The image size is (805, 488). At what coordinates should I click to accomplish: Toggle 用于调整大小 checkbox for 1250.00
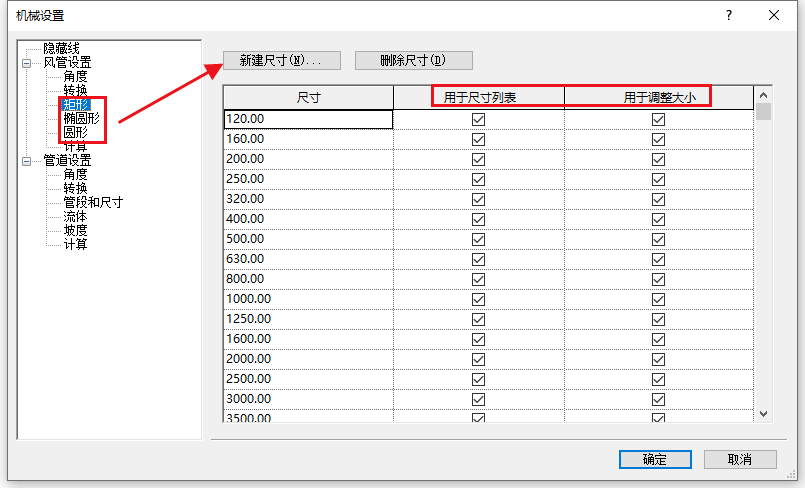coord(659,320)
